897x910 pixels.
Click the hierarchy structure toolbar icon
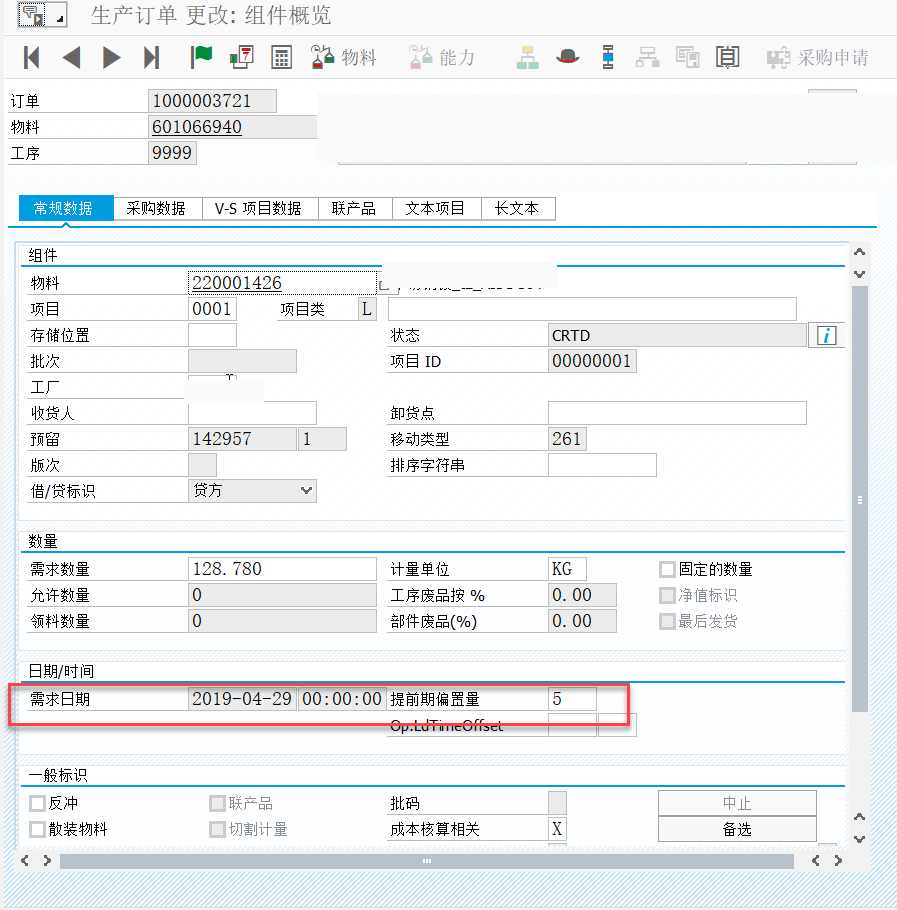coord(527,58)
